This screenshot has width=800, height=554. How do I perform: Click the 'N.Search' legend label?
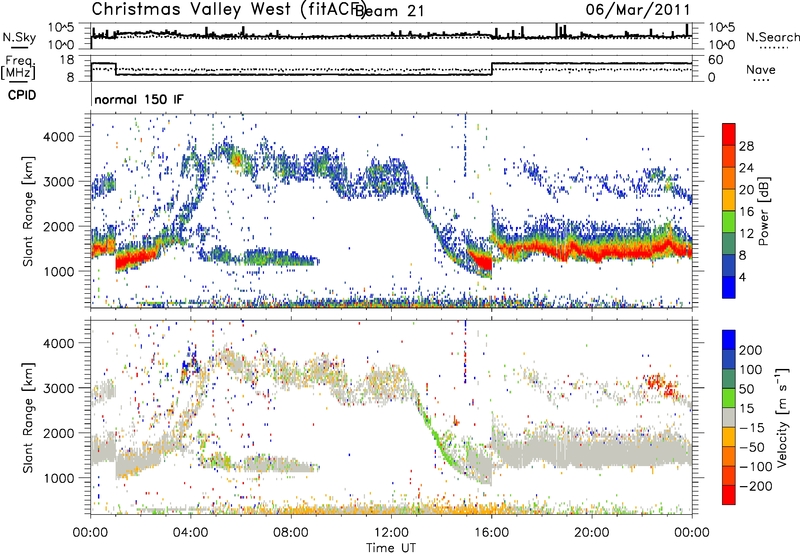[x=772, y=37]
